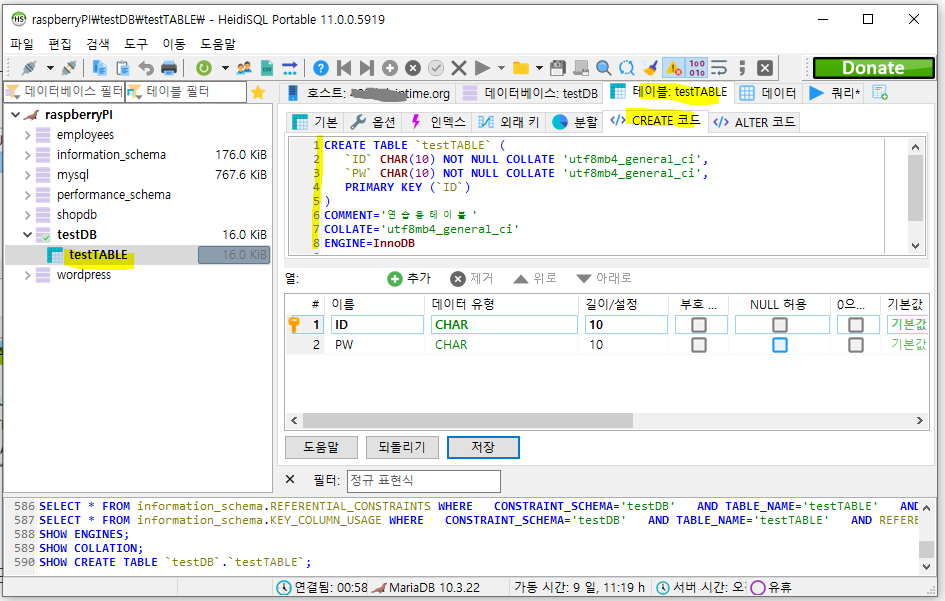Open the connect icon dropdown arrow
The height and width of the screenshot is (601, 945).
tap(50, 68)
